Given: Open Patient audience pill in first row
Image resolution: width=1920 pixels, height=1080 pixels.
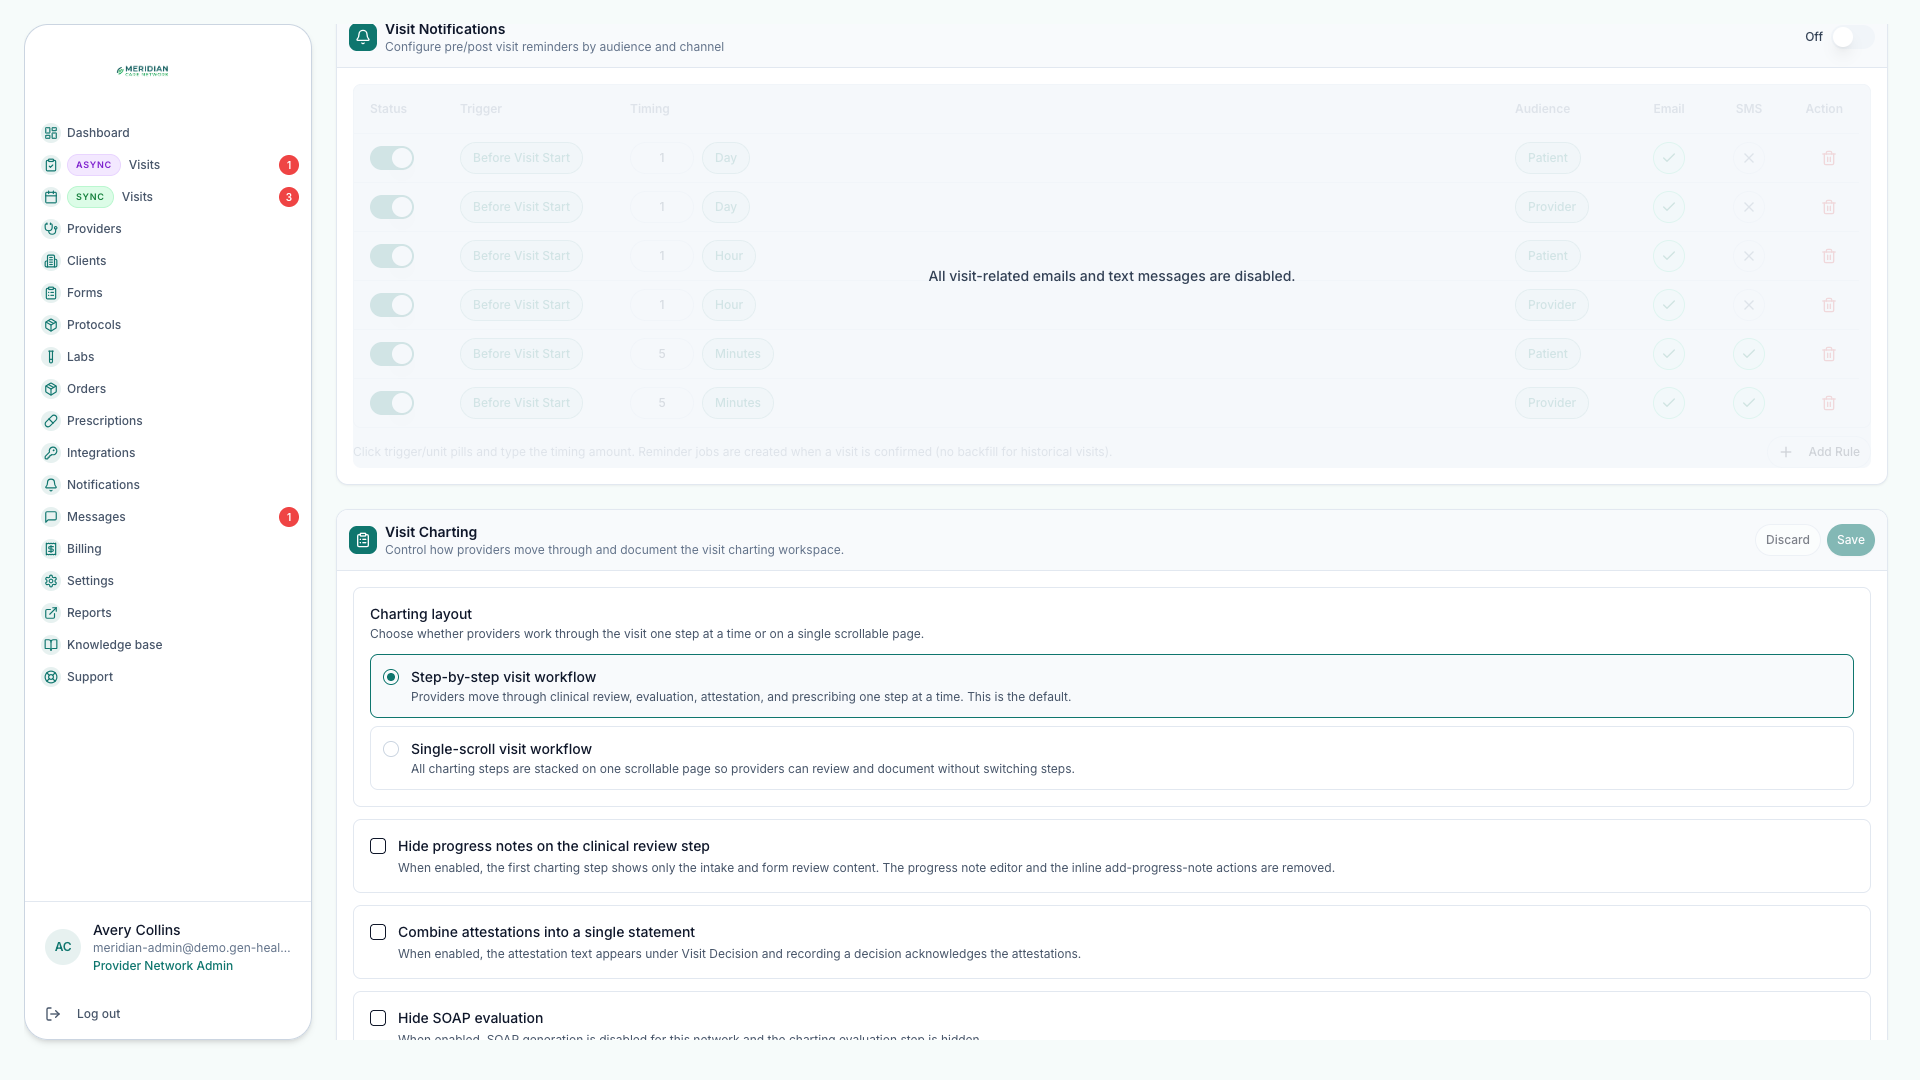Looking at the screenshot, I should click(x=1548, y=158).
